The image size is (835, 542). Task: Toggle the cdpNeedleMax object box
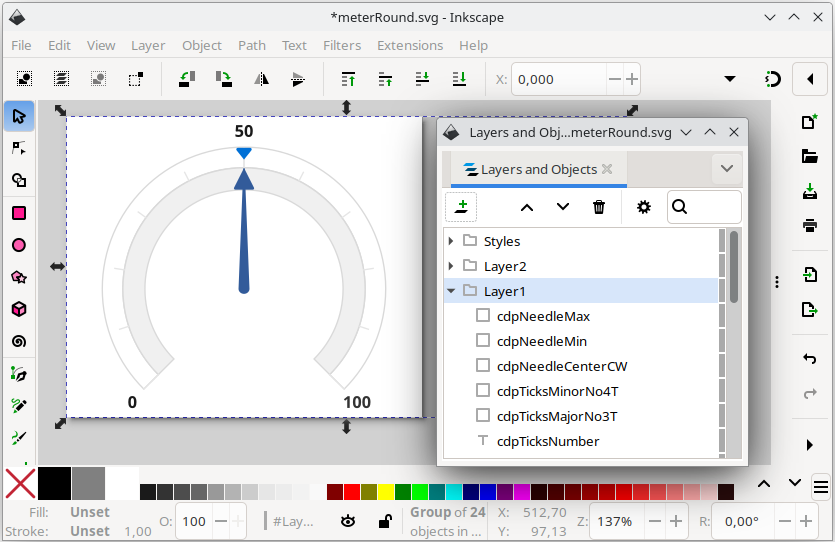click(483, 316)
